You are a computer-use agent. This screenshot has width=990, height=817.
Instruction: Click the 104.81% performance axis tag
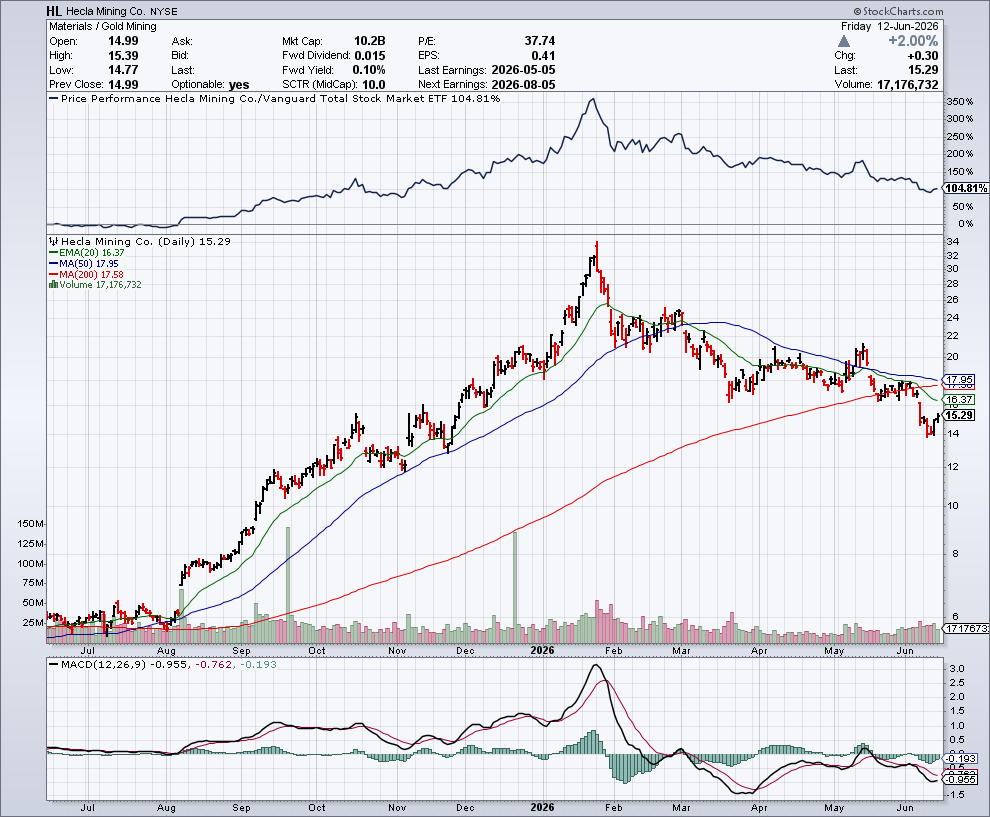(x=966, y=188)
